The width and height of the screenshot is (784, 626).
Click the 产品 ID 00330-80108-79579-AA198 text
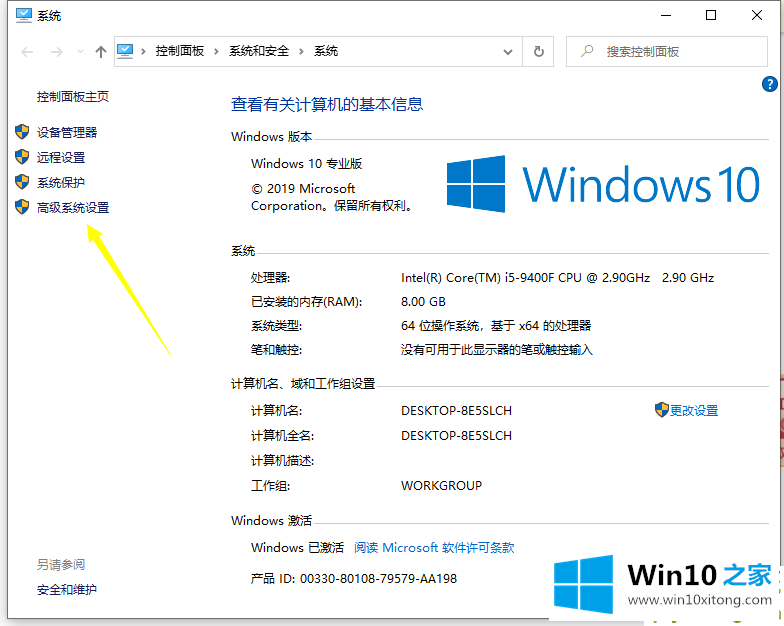click(x=354, y=578)
